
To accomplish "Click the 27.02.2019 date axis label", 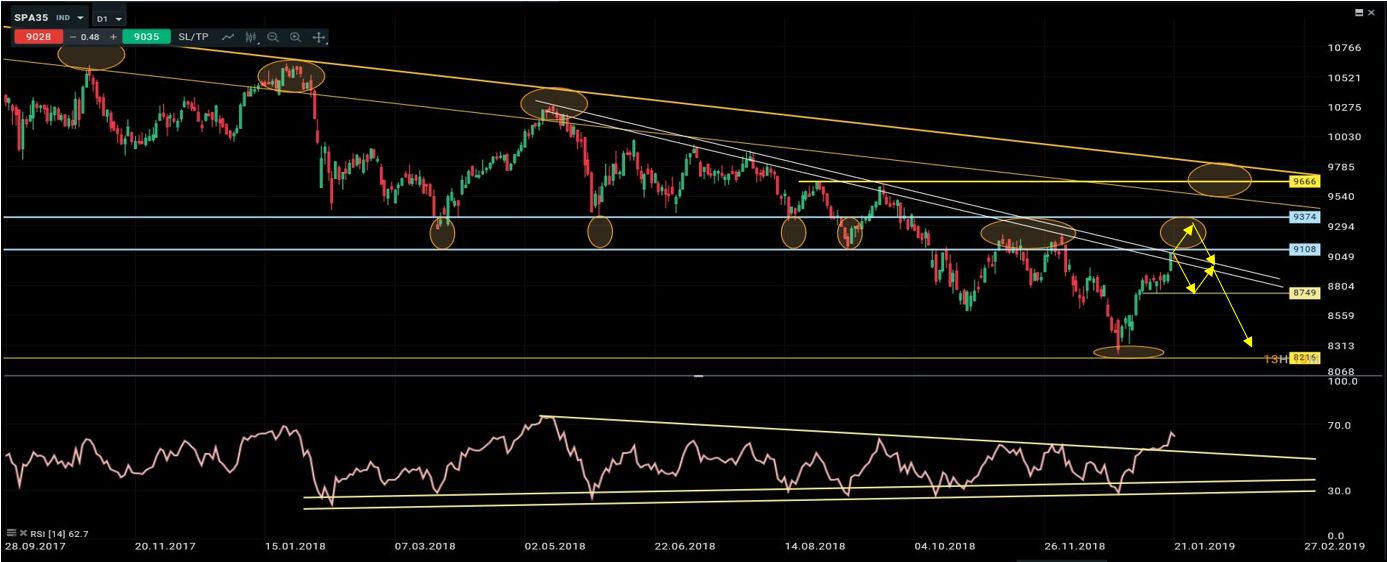I will (x=1336, y=547).
